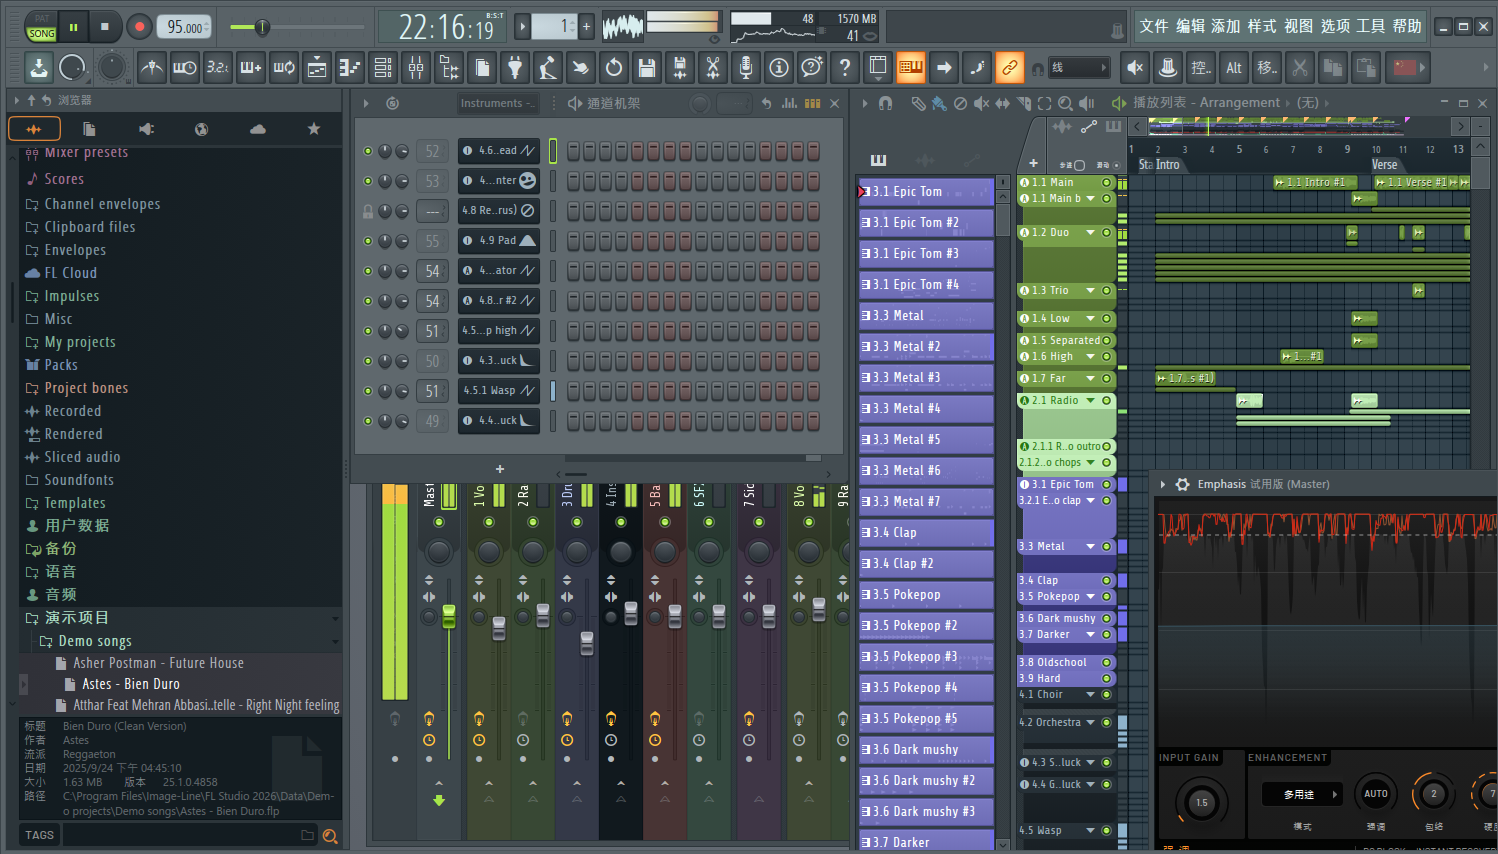Open the piano roll view from the toolbar
Screen dimensions: 1498x854
tap(349, 68)
